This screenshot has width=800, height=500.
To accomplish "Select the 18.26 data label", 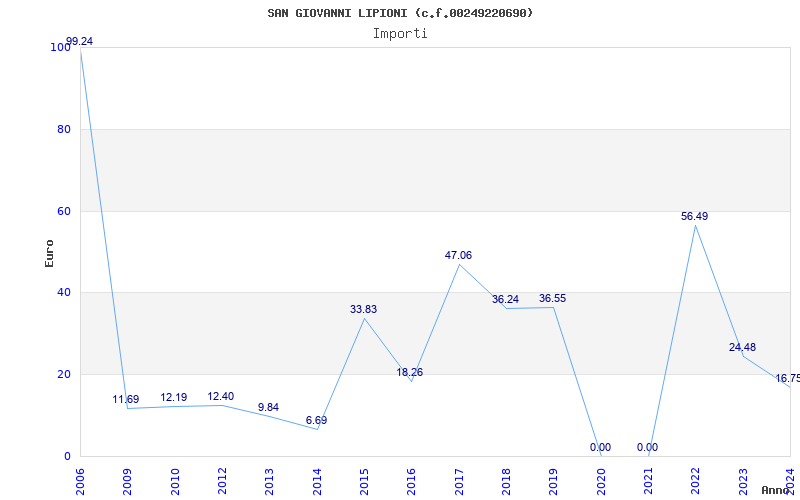I will 410,372.
